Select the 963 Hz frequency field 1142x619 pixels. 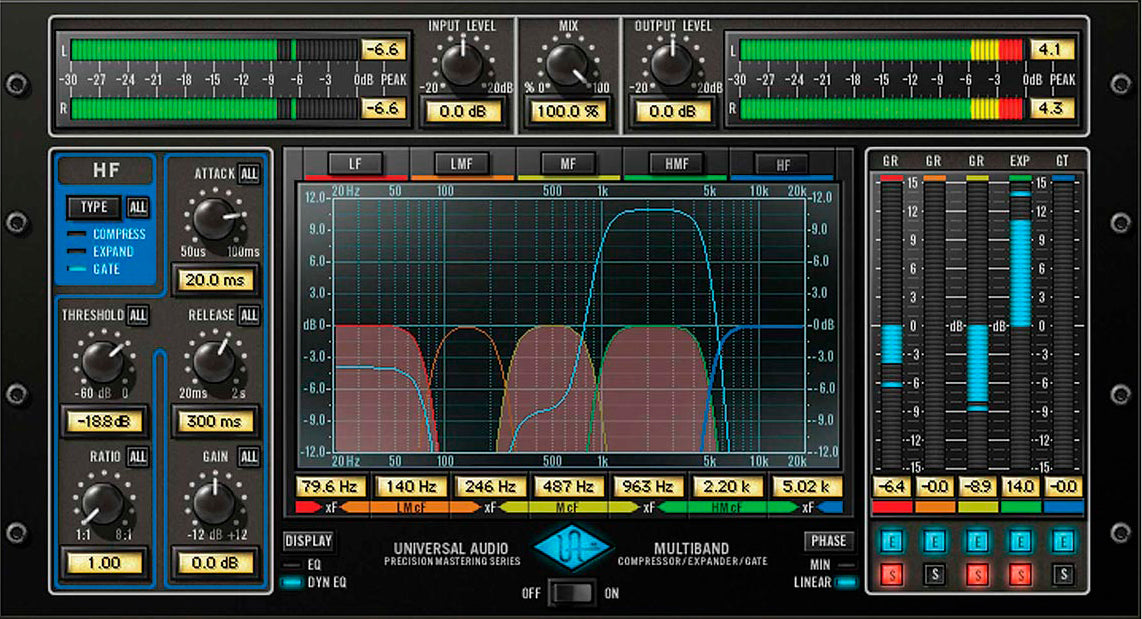[x=648, y=487]
